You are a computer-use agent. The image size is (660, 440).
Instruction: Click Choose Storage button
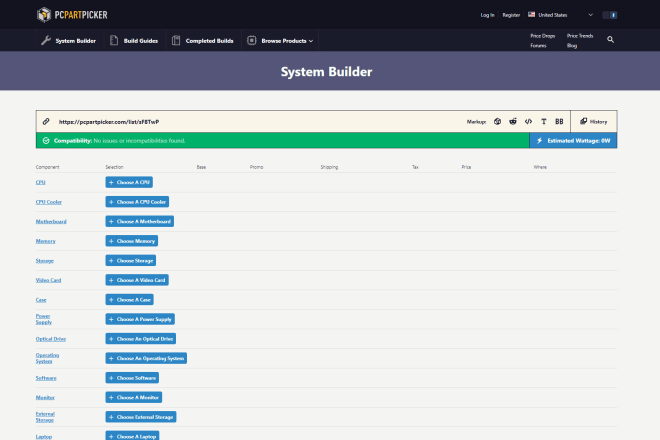[130, 261]
